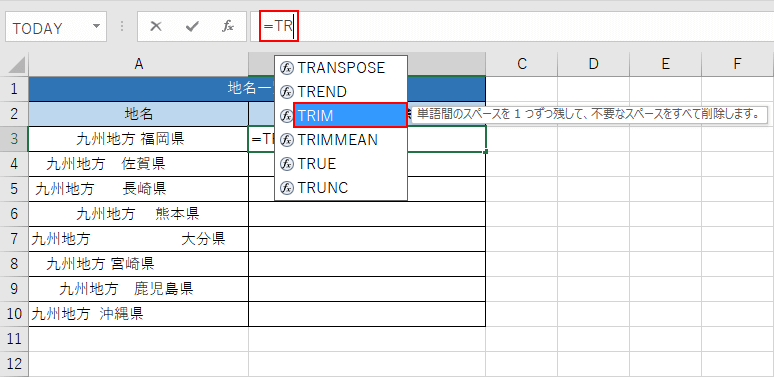Click the blue 地名一覧 title cell
This screenshot has height=377, width=774.
[x=257, y=89]
